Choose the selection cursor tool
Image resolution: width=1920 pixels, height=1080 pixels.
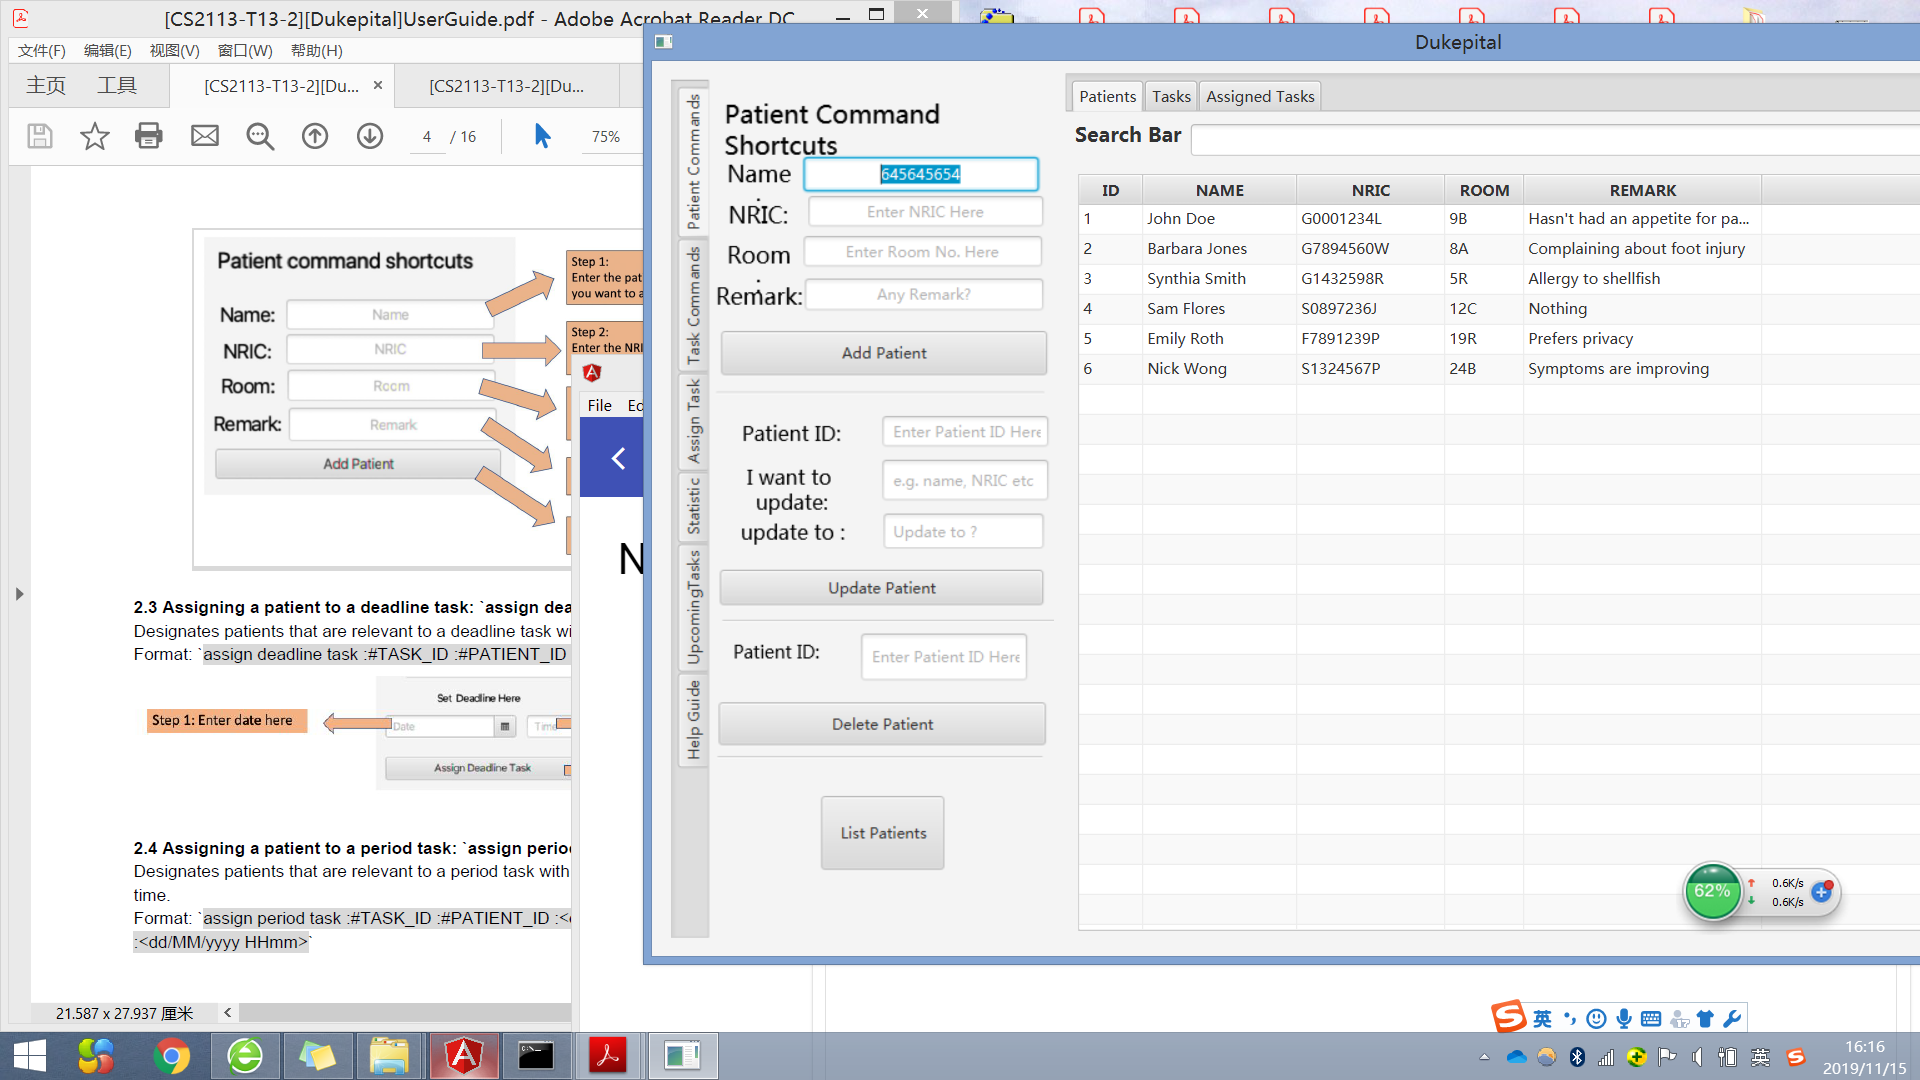542,136
